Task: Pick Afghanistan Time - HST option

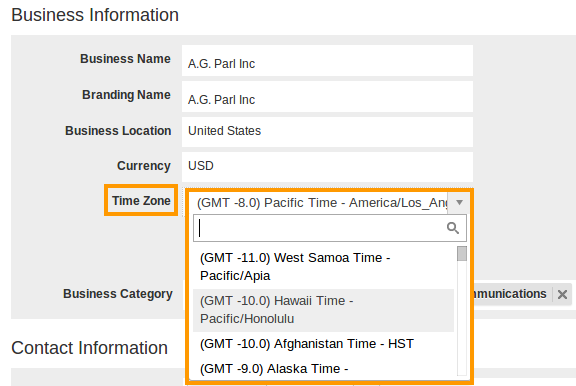Action: (x=323, y=344)
